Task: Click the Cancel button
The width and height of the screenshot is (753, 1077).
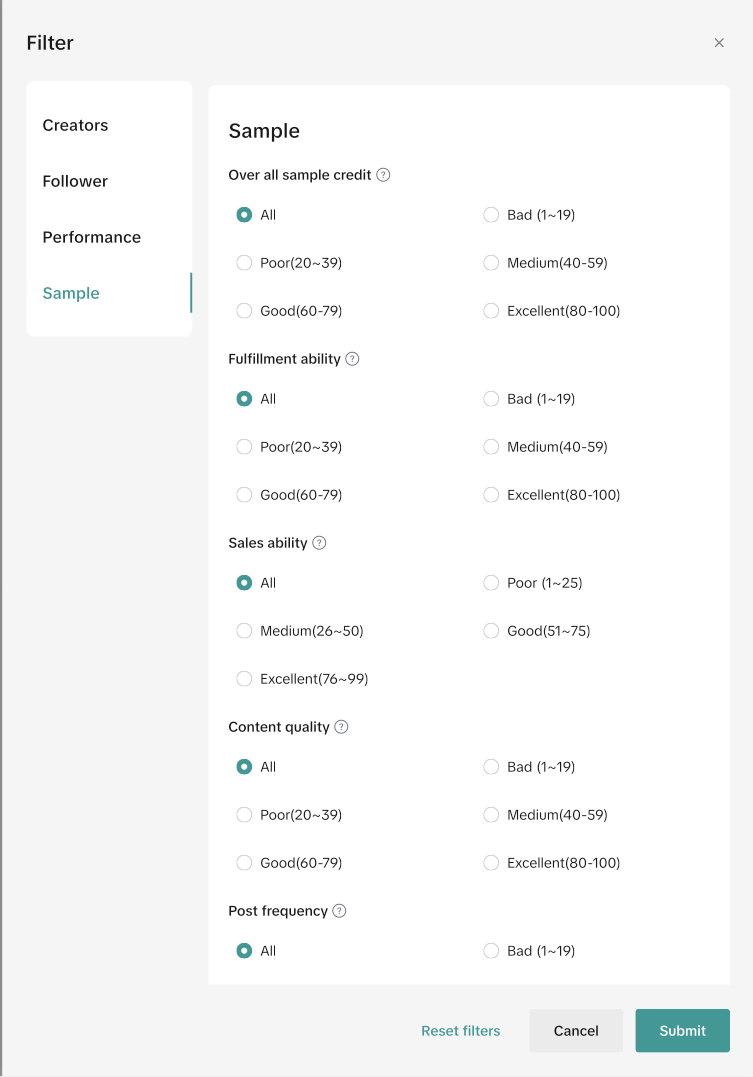Action: pos(576,1031)
